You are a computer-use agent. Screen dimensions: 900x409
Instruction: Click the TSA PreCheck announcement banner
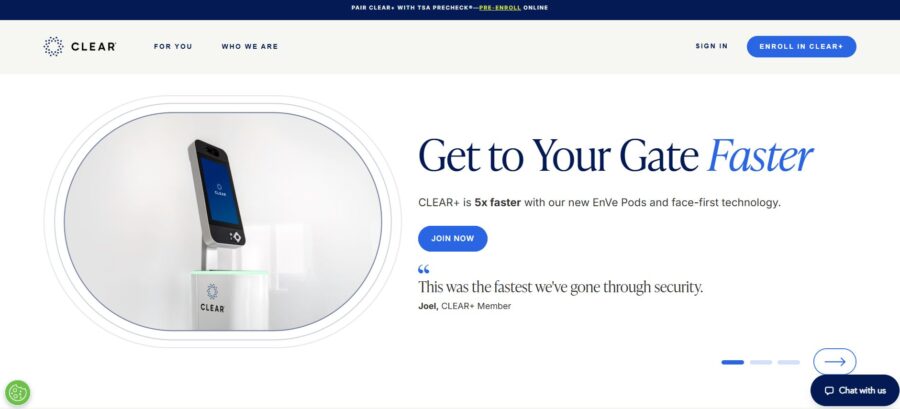click(x=450, y=8)
